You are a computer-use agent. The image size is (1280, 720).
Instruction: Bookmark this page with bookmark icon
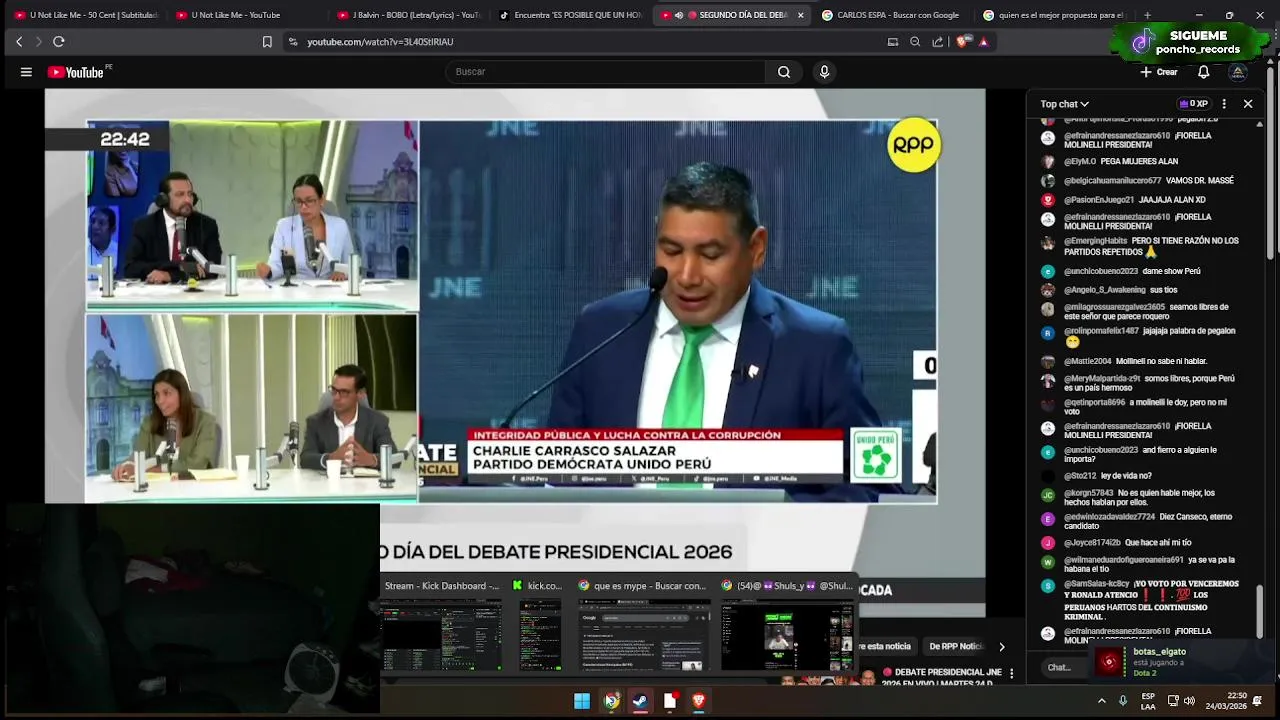tap(267, 42)
